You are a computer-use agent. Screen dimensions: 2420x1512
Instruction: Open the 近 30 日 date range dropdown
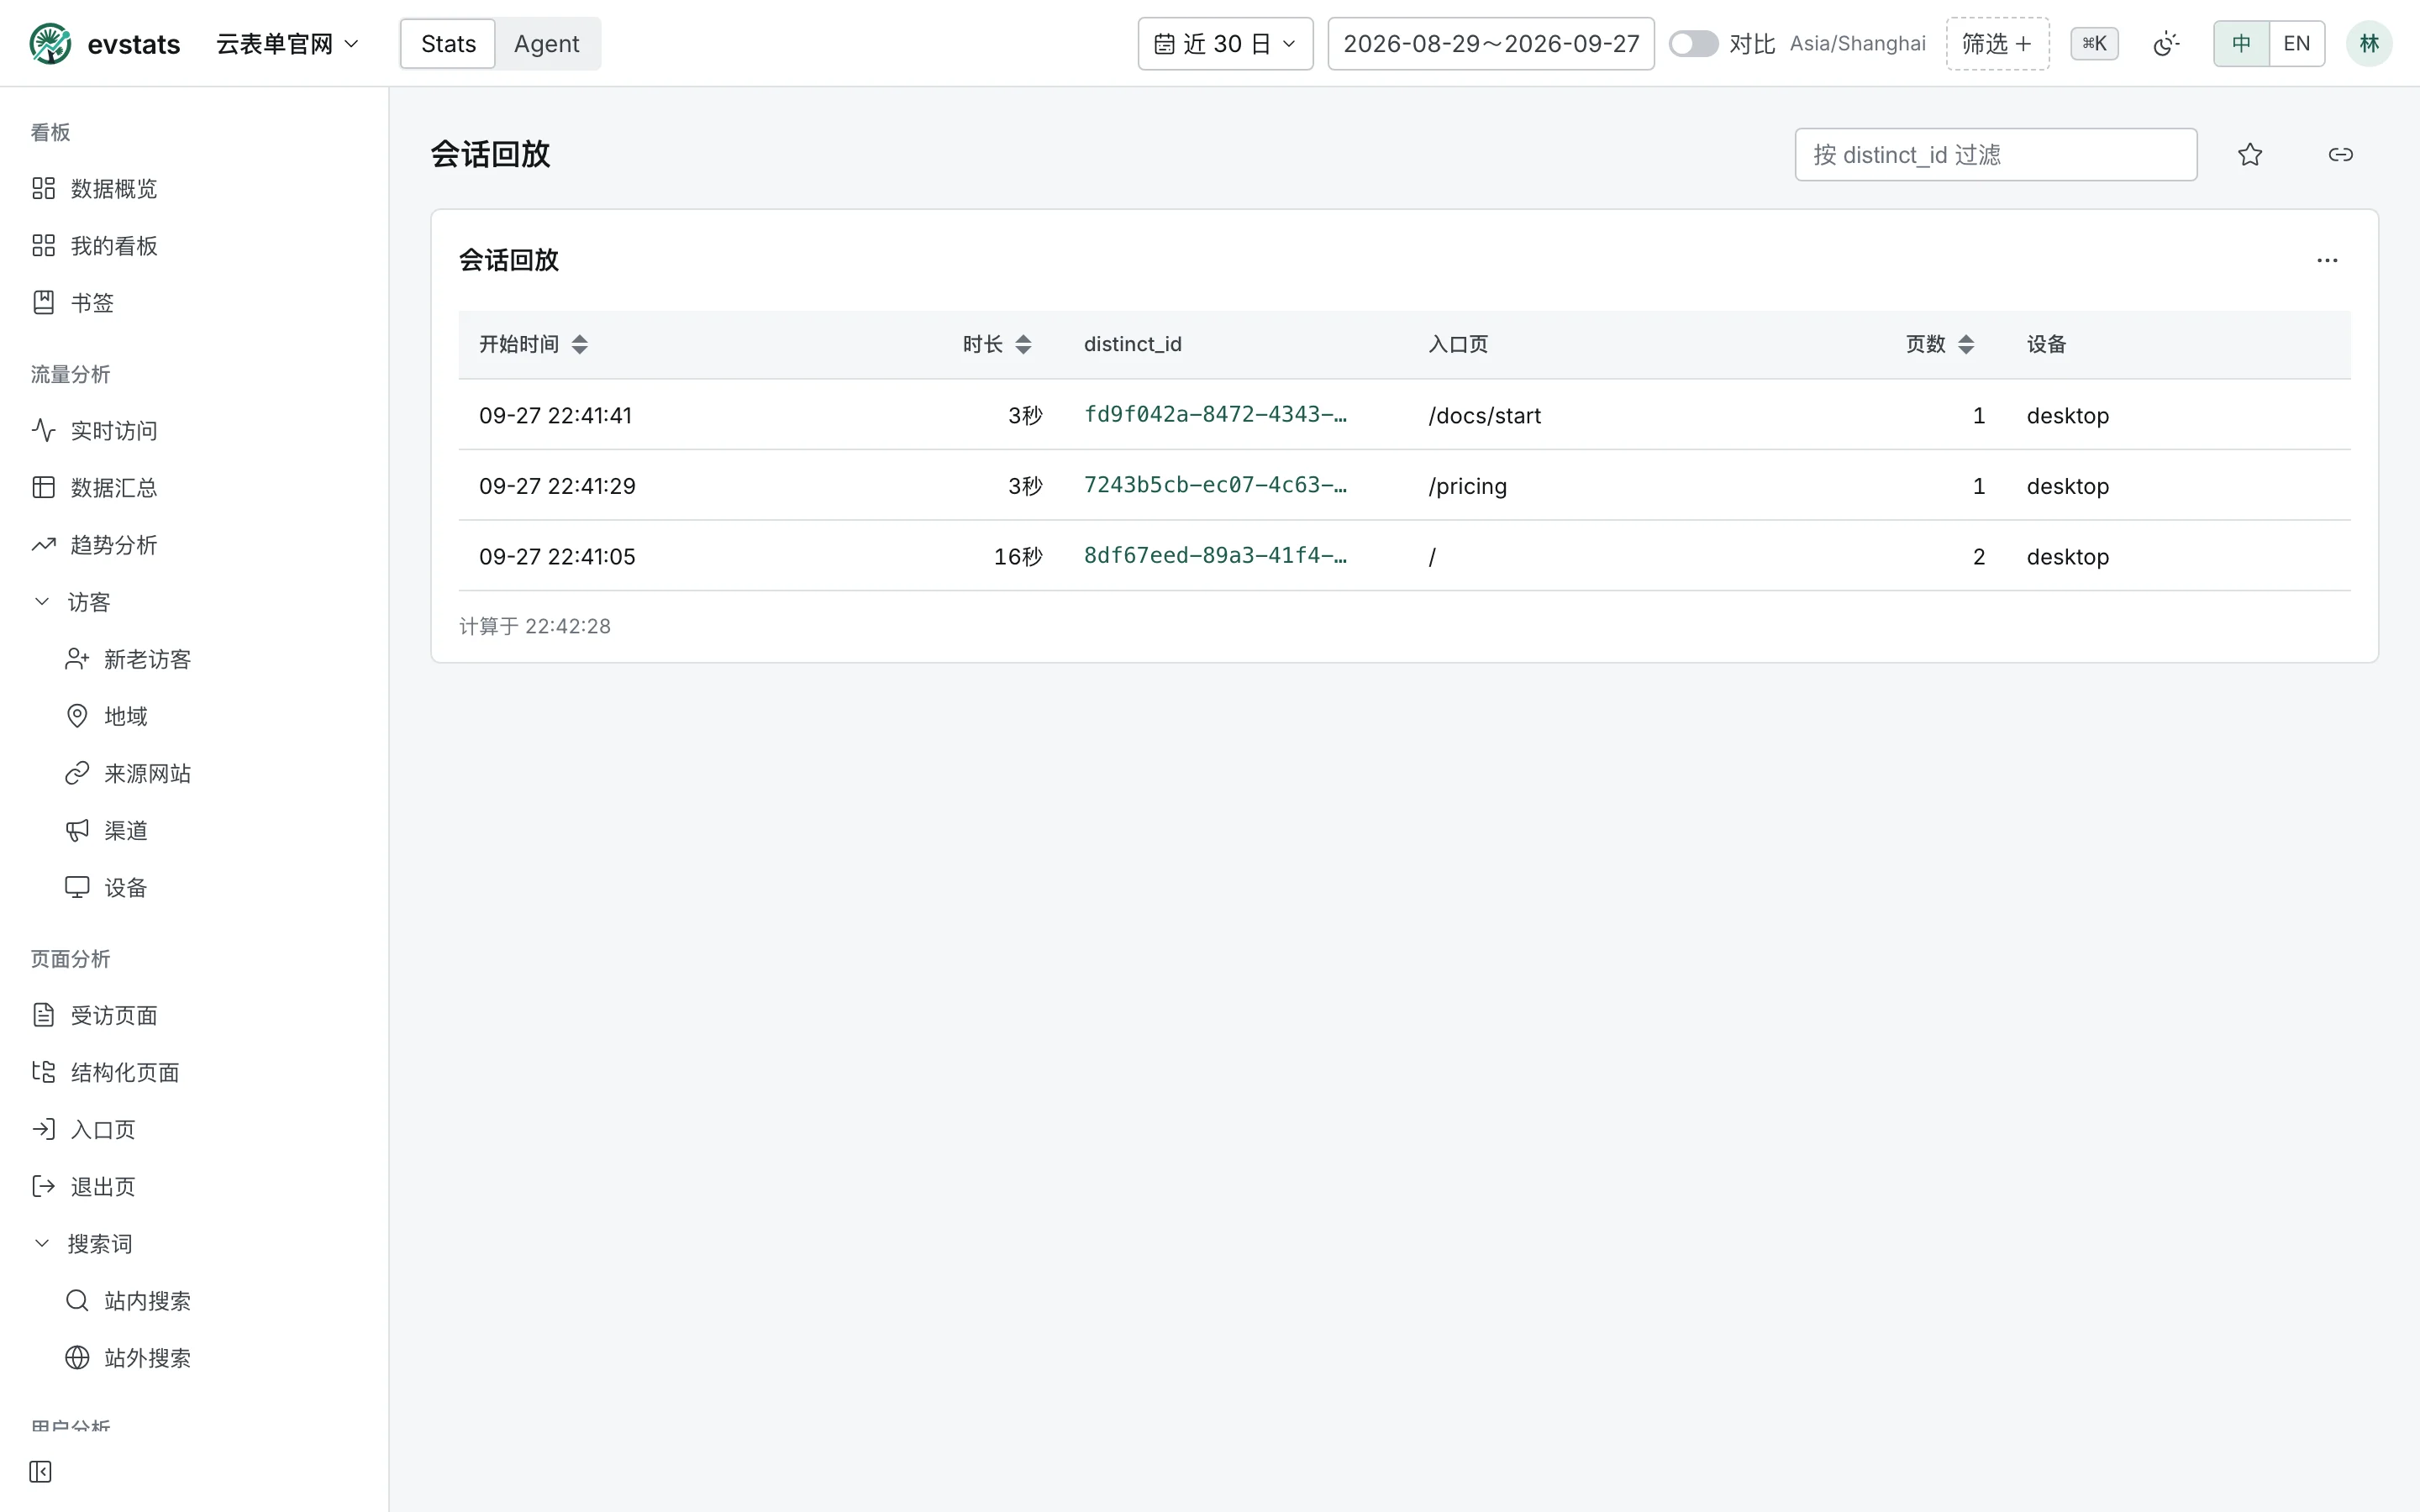(1225, 44)
